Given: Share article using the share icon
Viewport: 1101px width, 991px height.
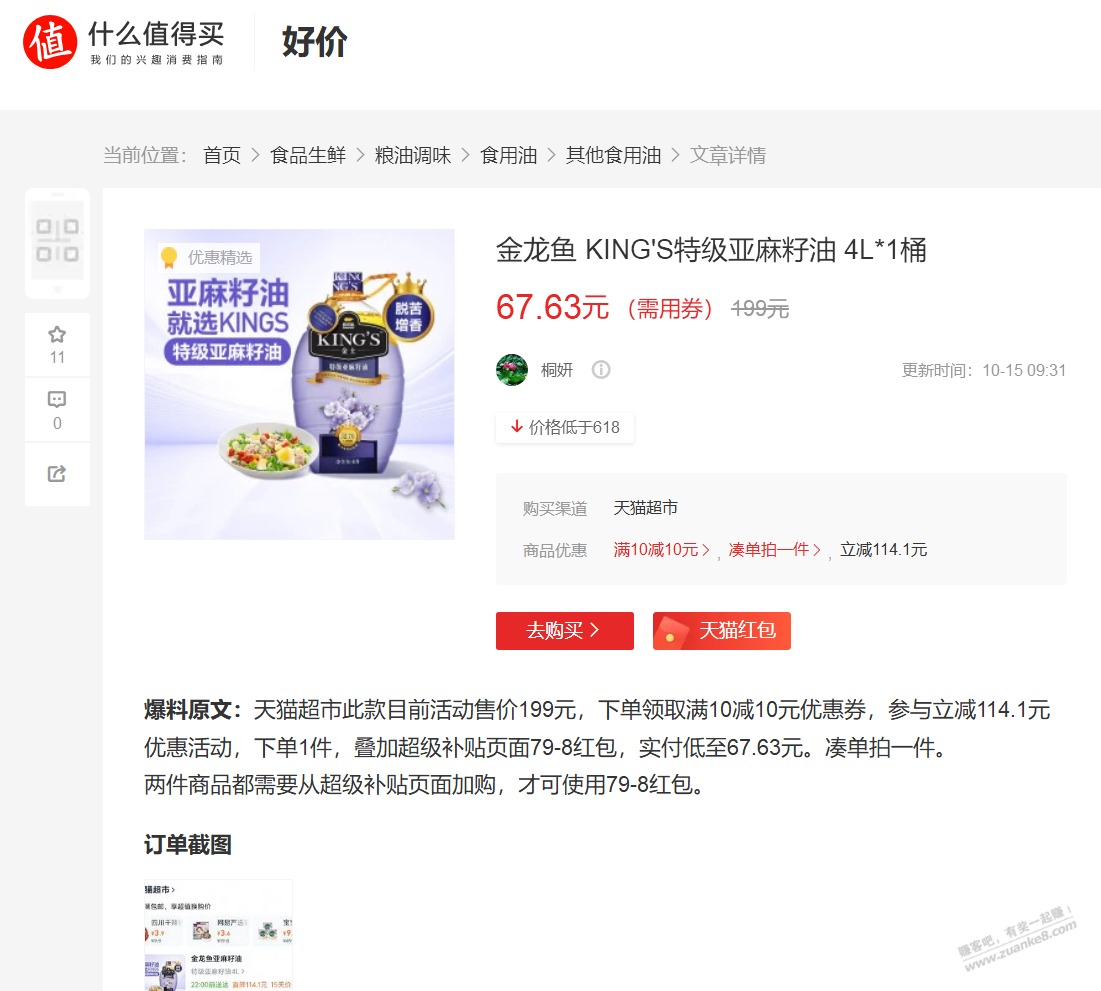Looking at the screenshot, I should (x=57, y=474).
